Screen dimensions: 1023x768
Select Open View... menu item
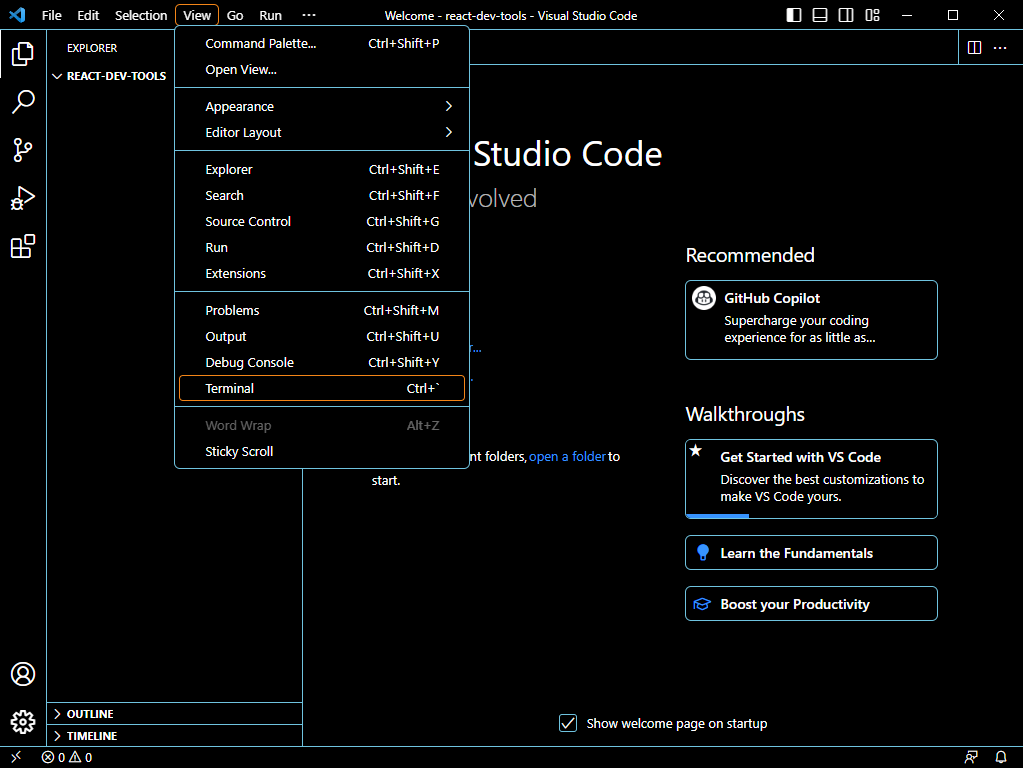pyautogui.click(x=322, y=70)
